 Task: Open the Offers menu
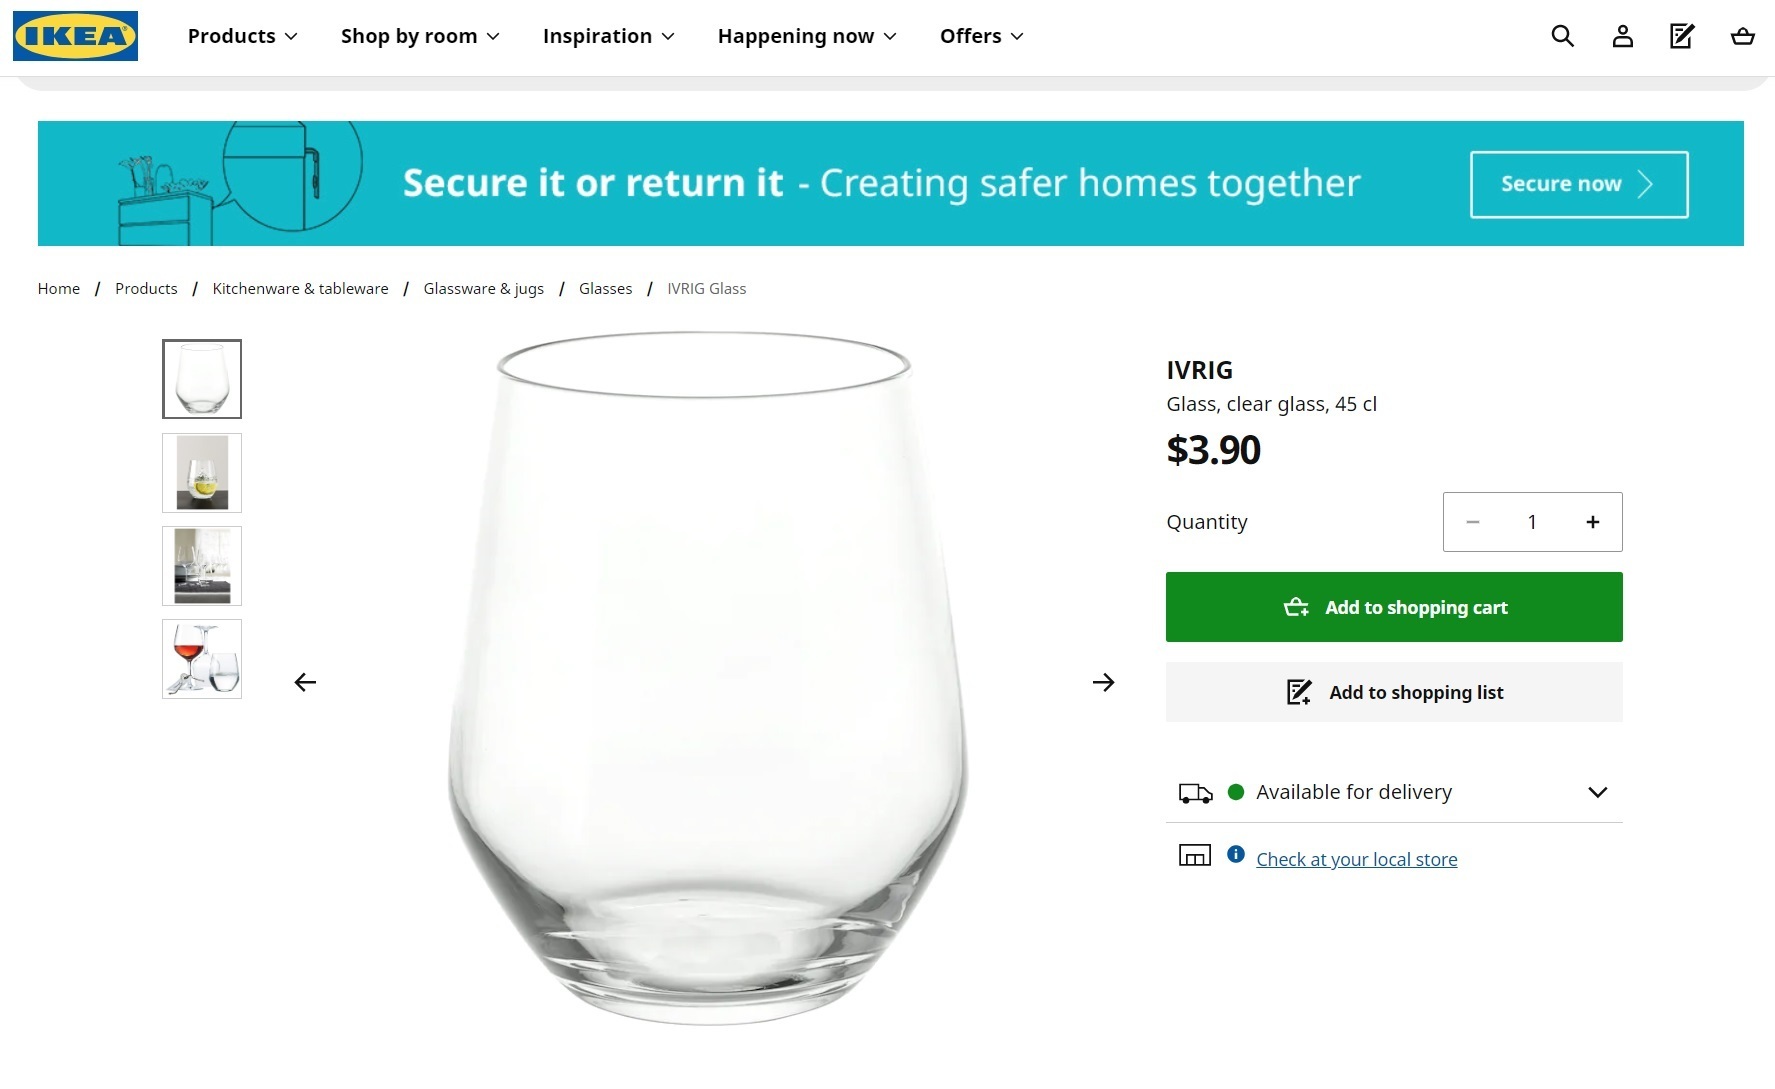click(x=981, y=36)
